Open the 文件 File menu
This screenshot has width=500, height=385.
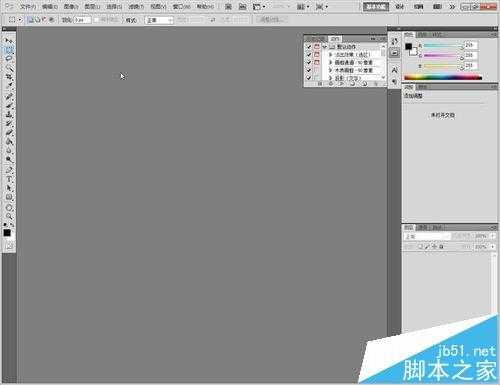[x=28, y=6]
